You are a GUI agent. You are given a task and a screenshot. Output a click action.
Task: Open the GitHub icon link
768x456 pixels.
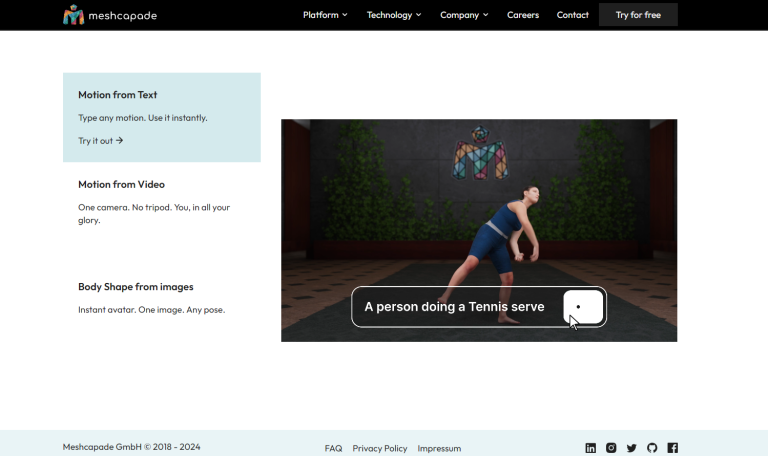[652, 448]
